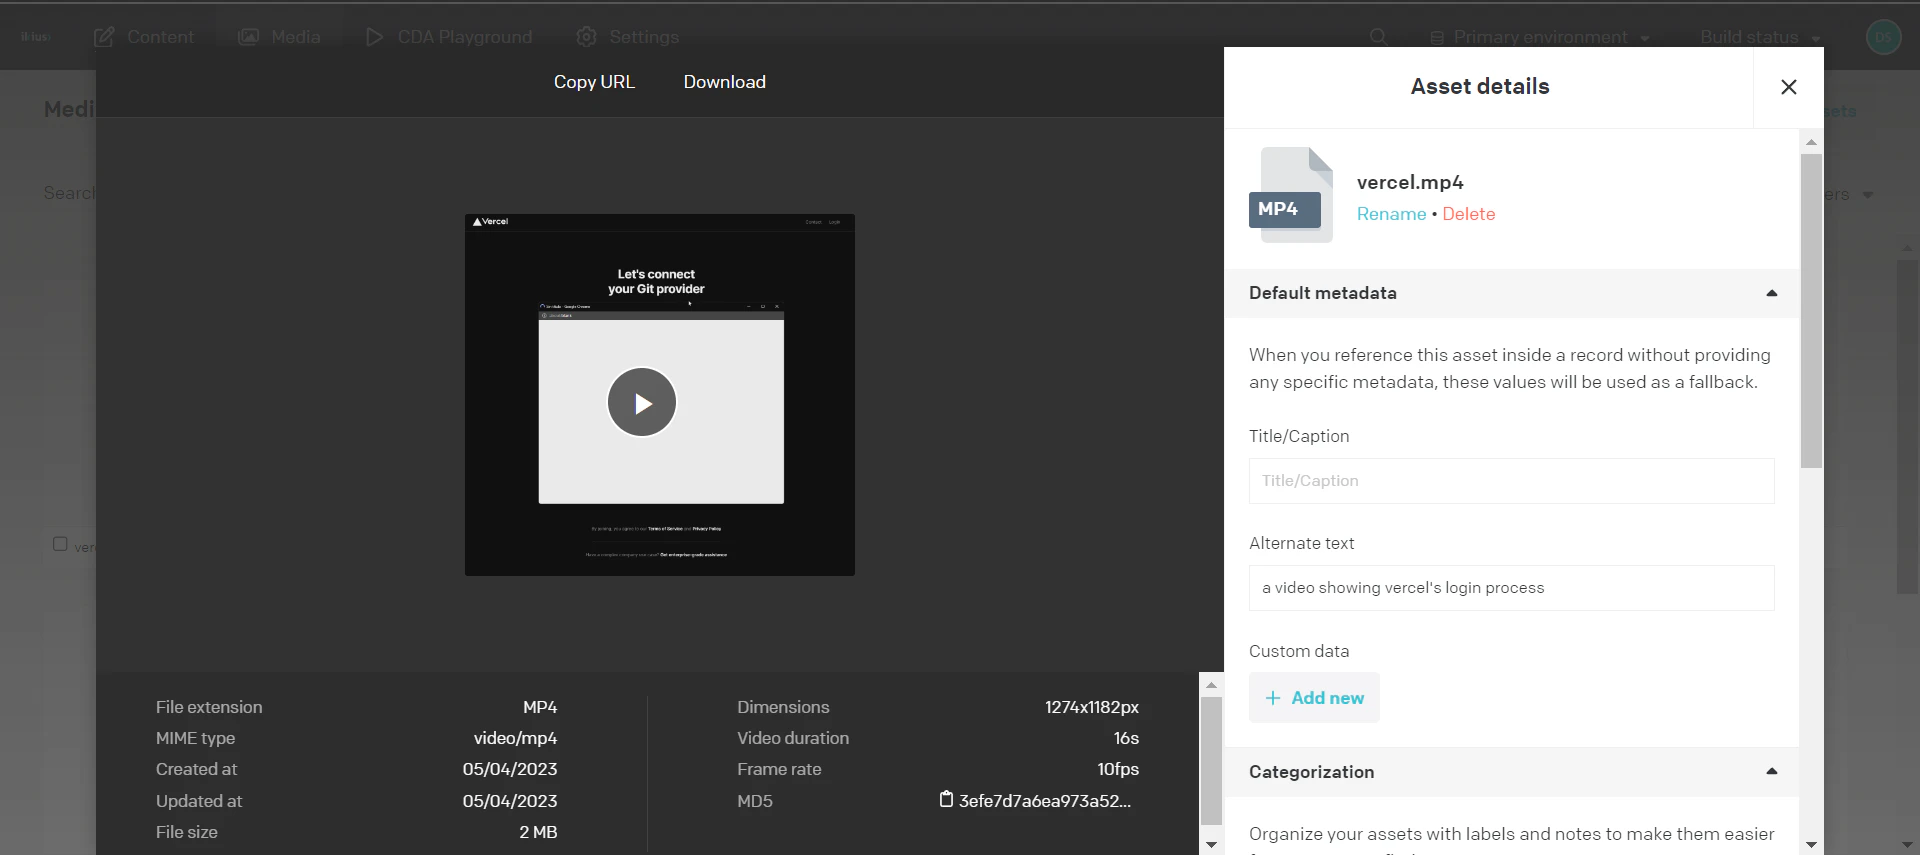1920x855 pixels.
Task: Open the Media tab
Action: (279, 37)
